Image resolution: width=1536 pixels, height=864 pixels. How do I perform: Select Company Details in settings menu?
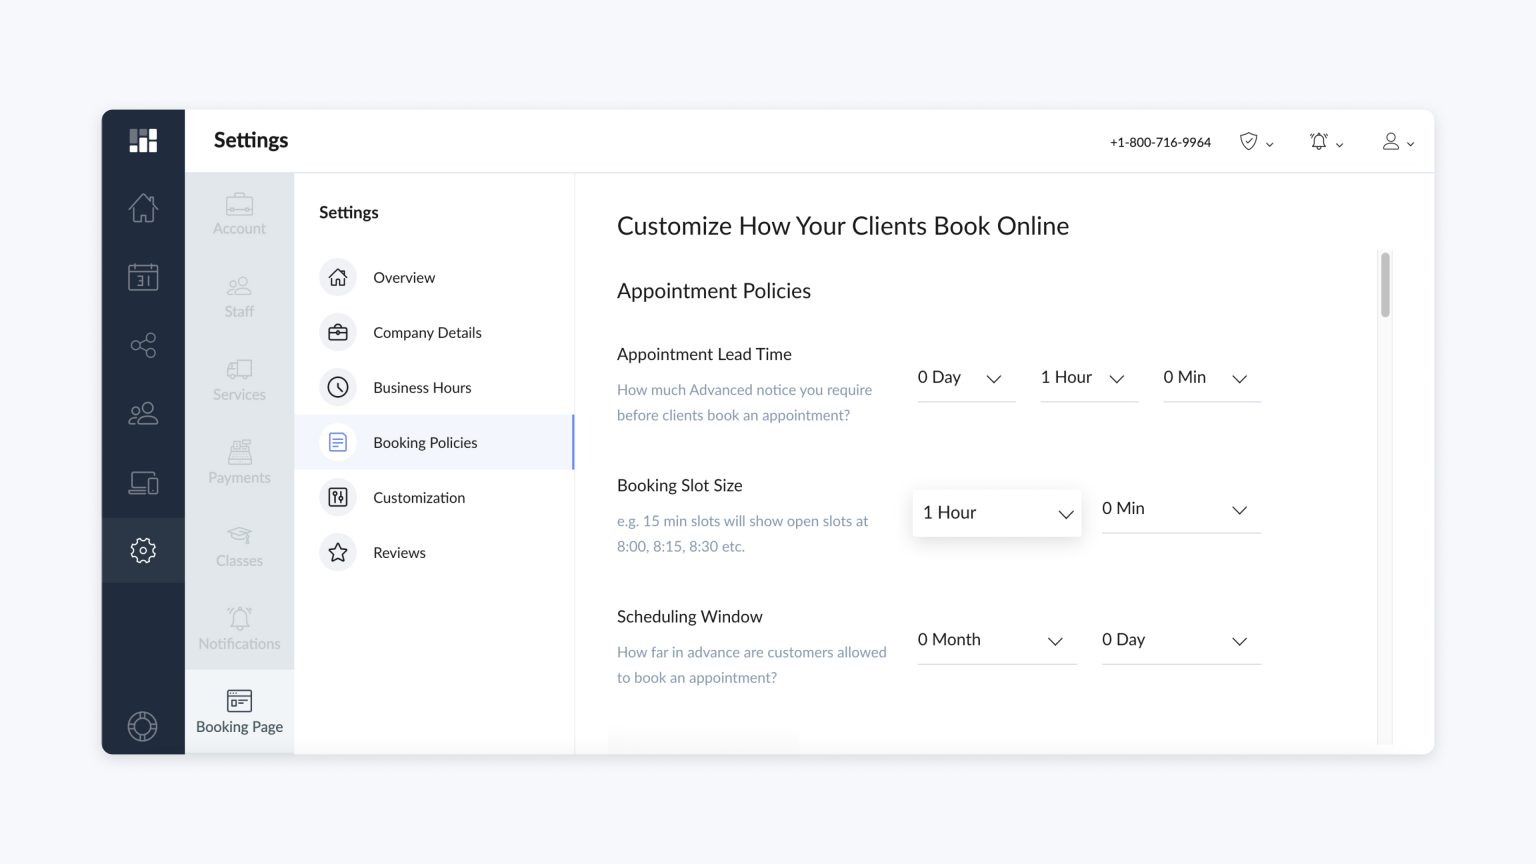[434, 332]
